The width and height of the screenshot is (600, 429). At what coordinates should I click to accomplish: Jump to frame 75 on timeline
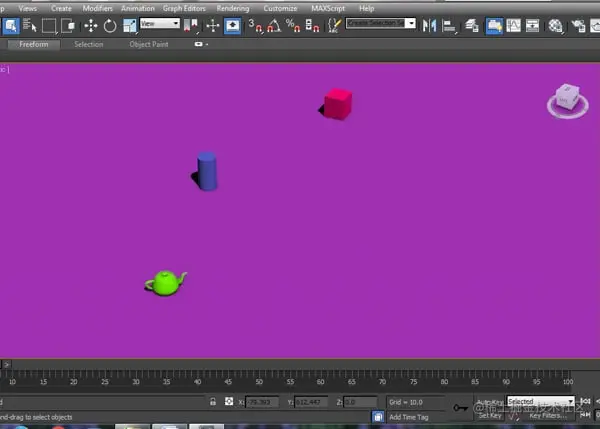click(413, 382)
